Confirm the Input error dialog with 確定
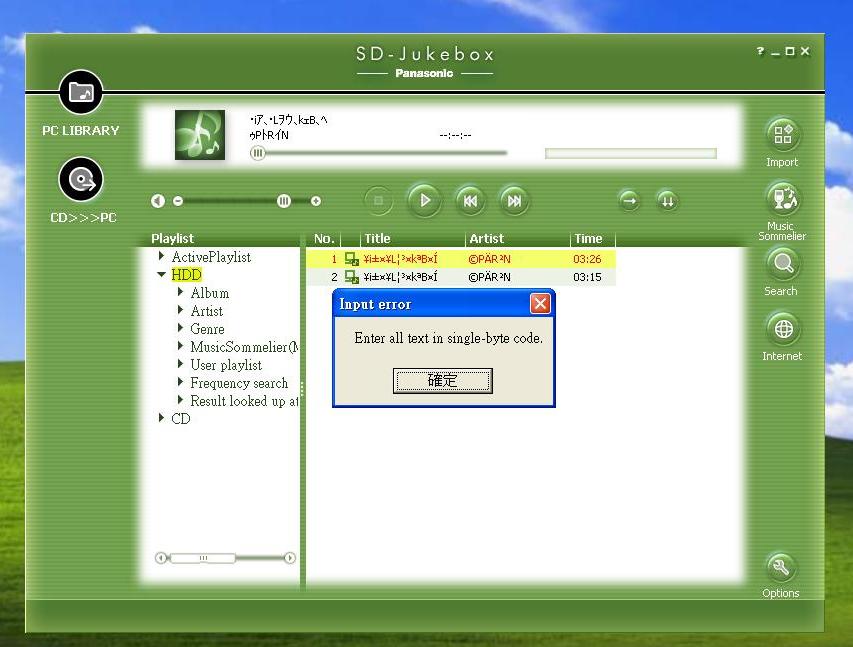 coord(442,380)
